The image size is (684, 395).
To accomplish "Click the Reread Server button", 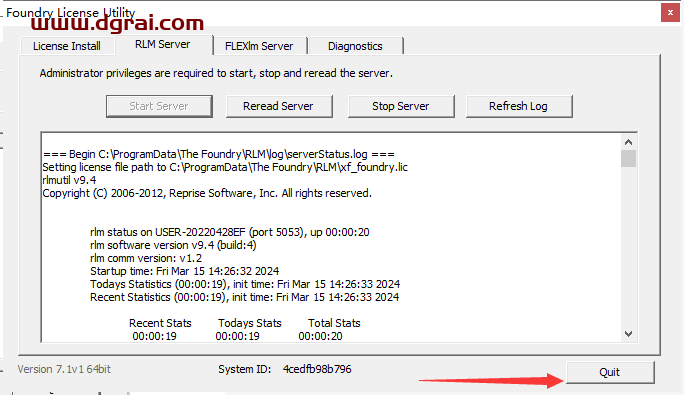I will click(279, 106).
